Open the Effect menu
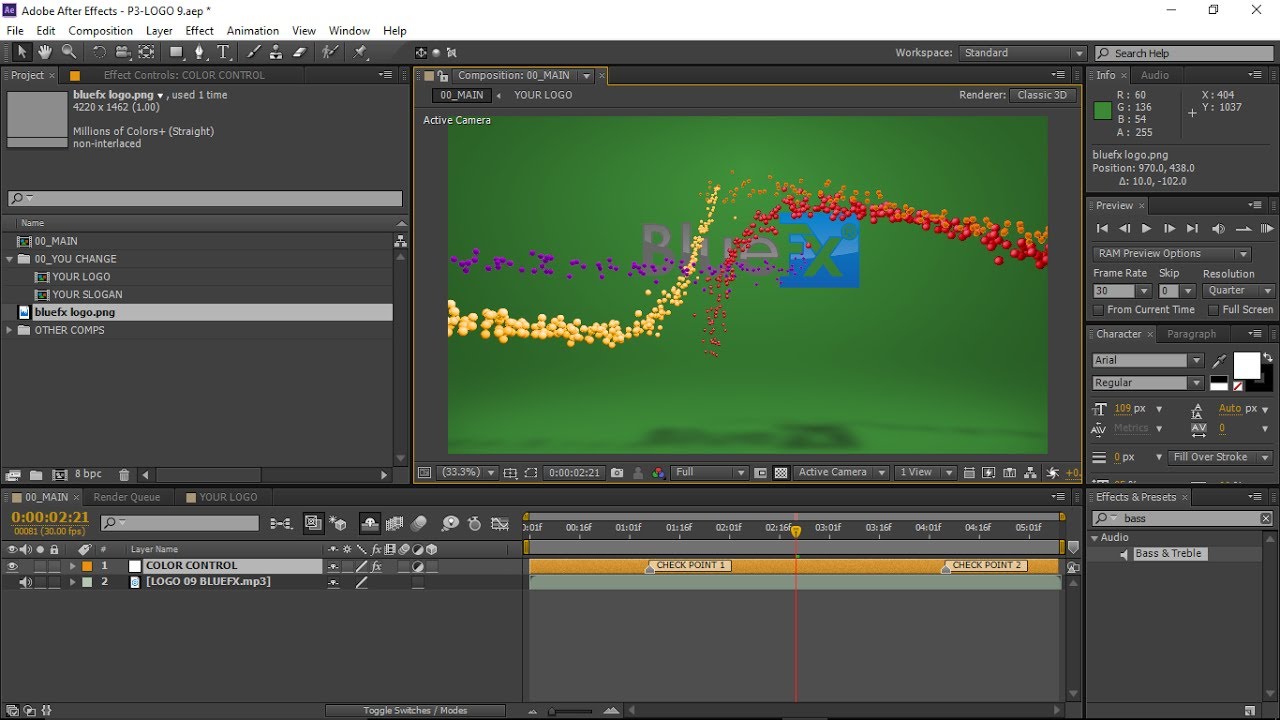 [x=200, y=31]
